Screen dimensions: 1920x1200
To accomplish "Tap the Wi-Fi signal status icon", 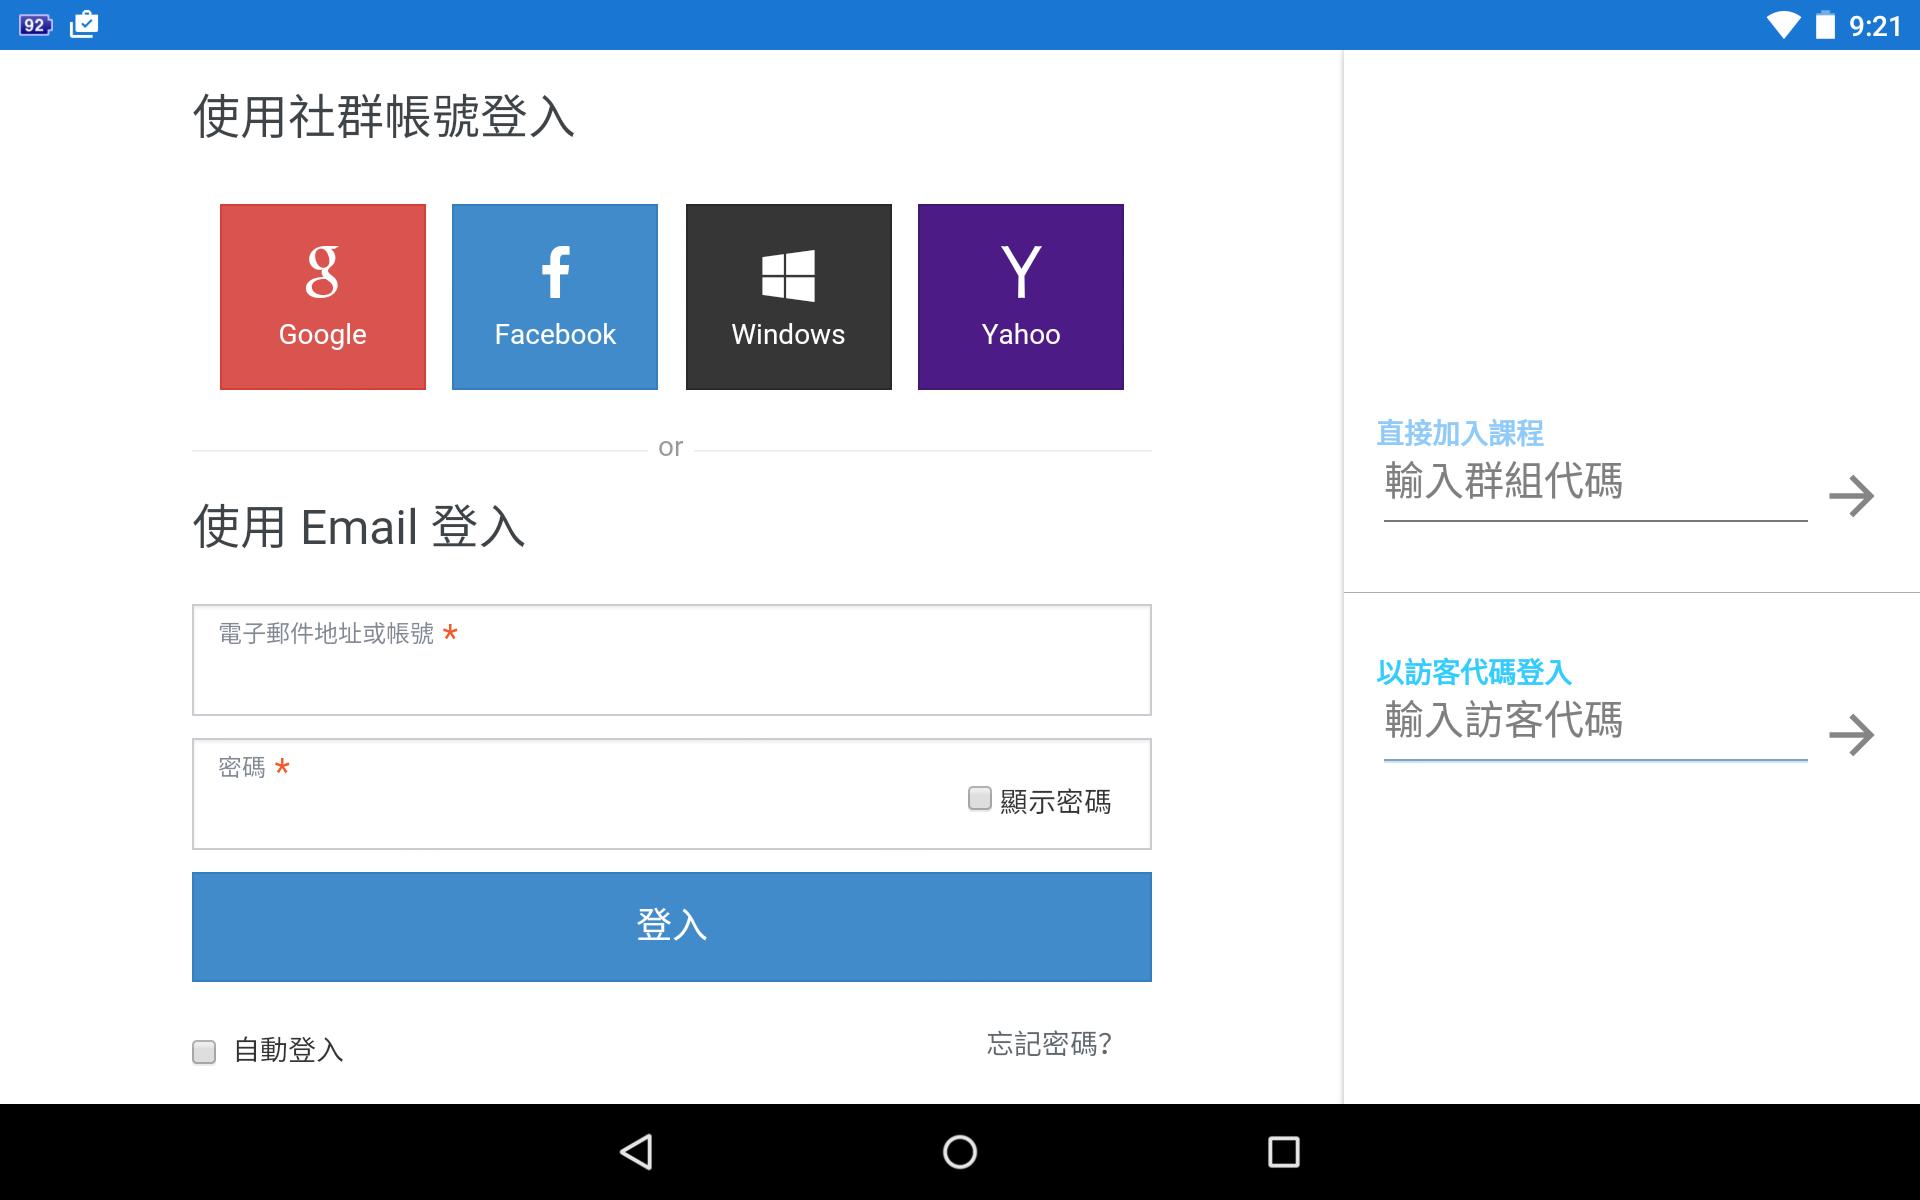I will coord(1782,25).
